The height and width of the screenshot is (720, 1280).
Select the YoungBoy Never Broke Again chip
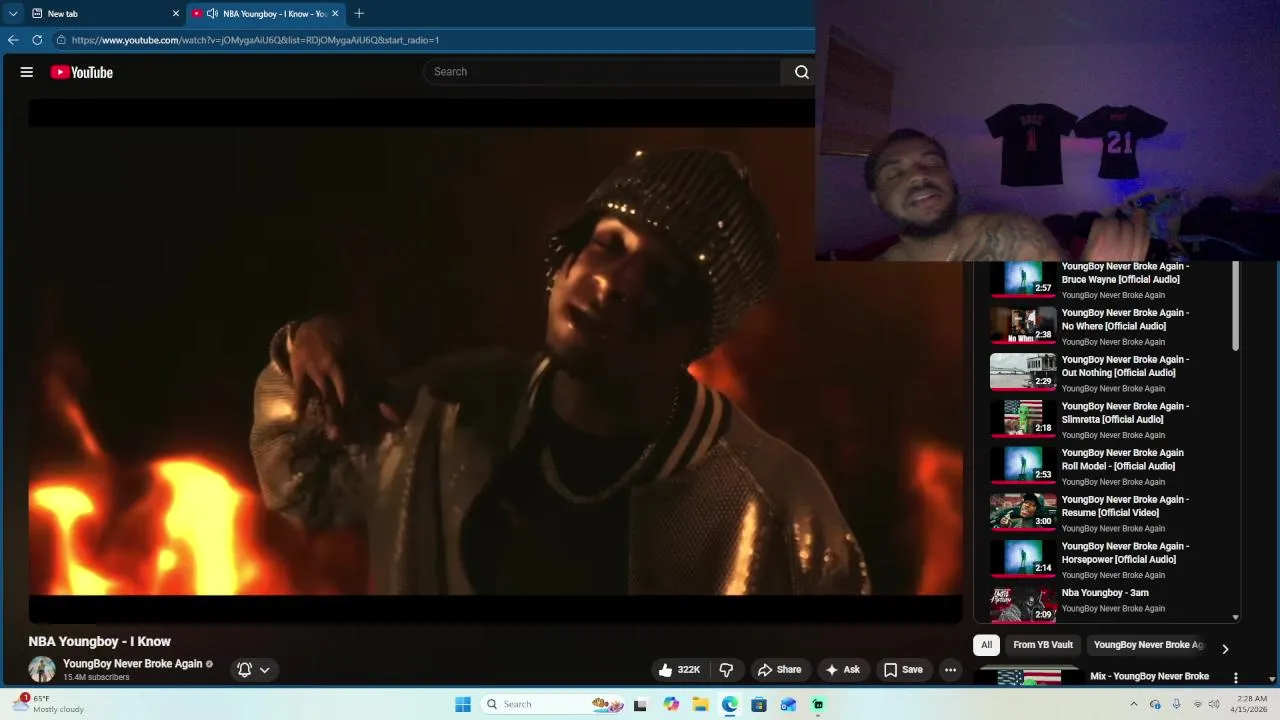(1149, 645)
